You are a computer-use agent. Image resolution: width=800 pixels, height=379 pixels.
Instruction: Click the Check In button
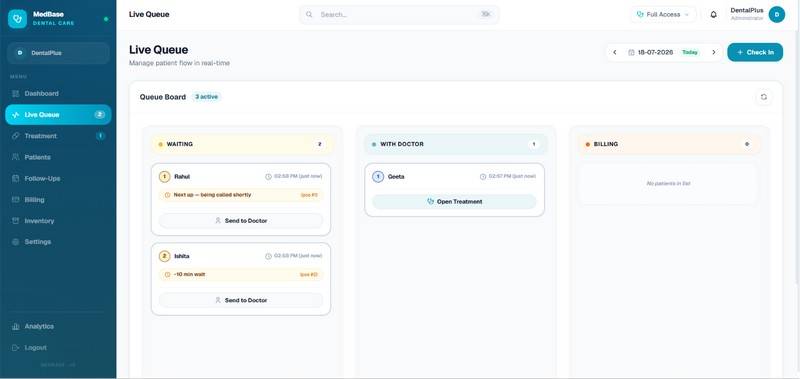pos(755,53)
